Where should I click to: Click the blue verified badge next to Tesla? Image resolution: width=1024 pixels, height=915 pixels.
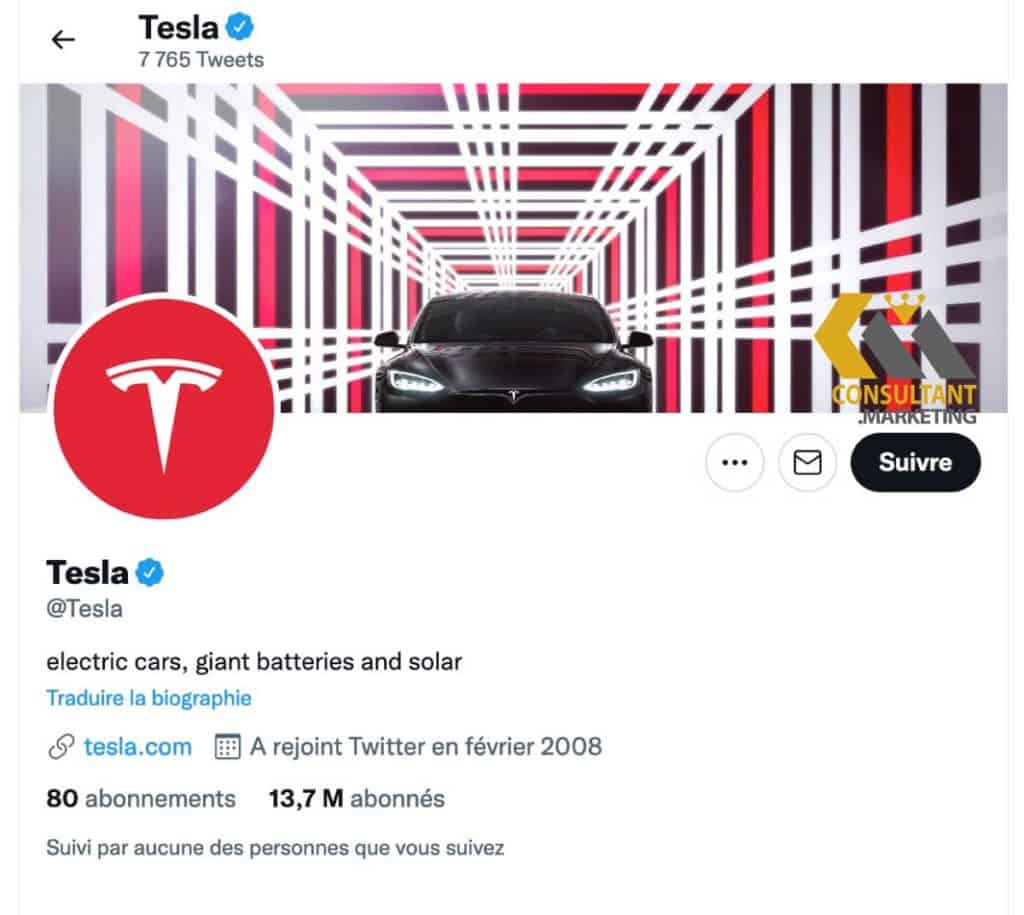coord(147,571)
